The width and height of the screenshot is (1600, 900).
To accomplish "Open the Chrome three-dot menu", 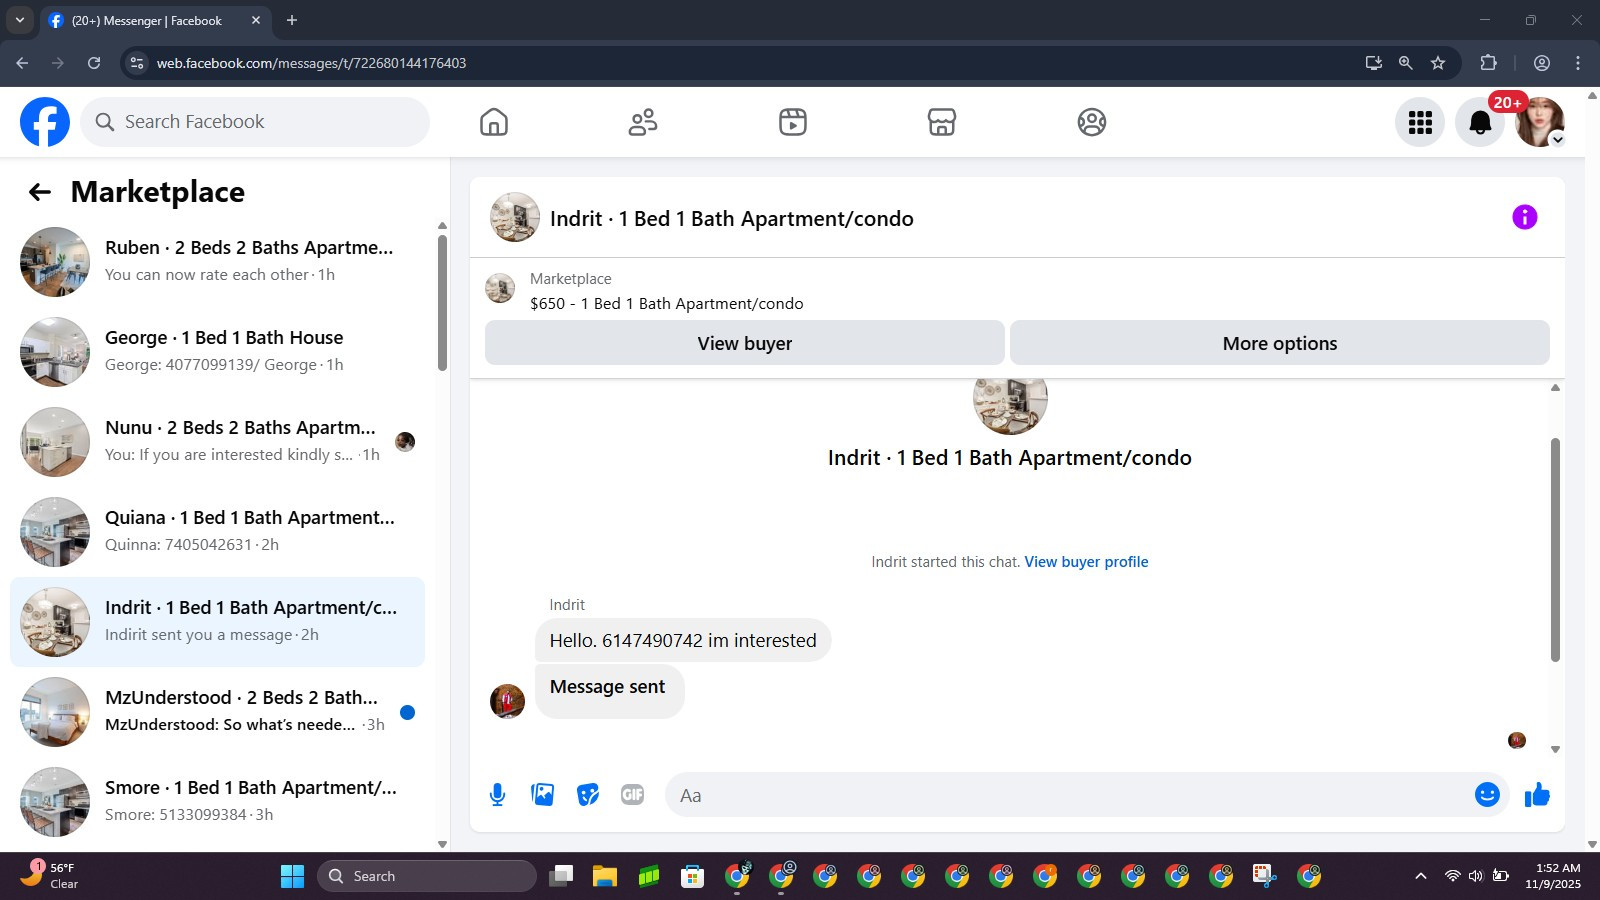I will point(1578,63).
